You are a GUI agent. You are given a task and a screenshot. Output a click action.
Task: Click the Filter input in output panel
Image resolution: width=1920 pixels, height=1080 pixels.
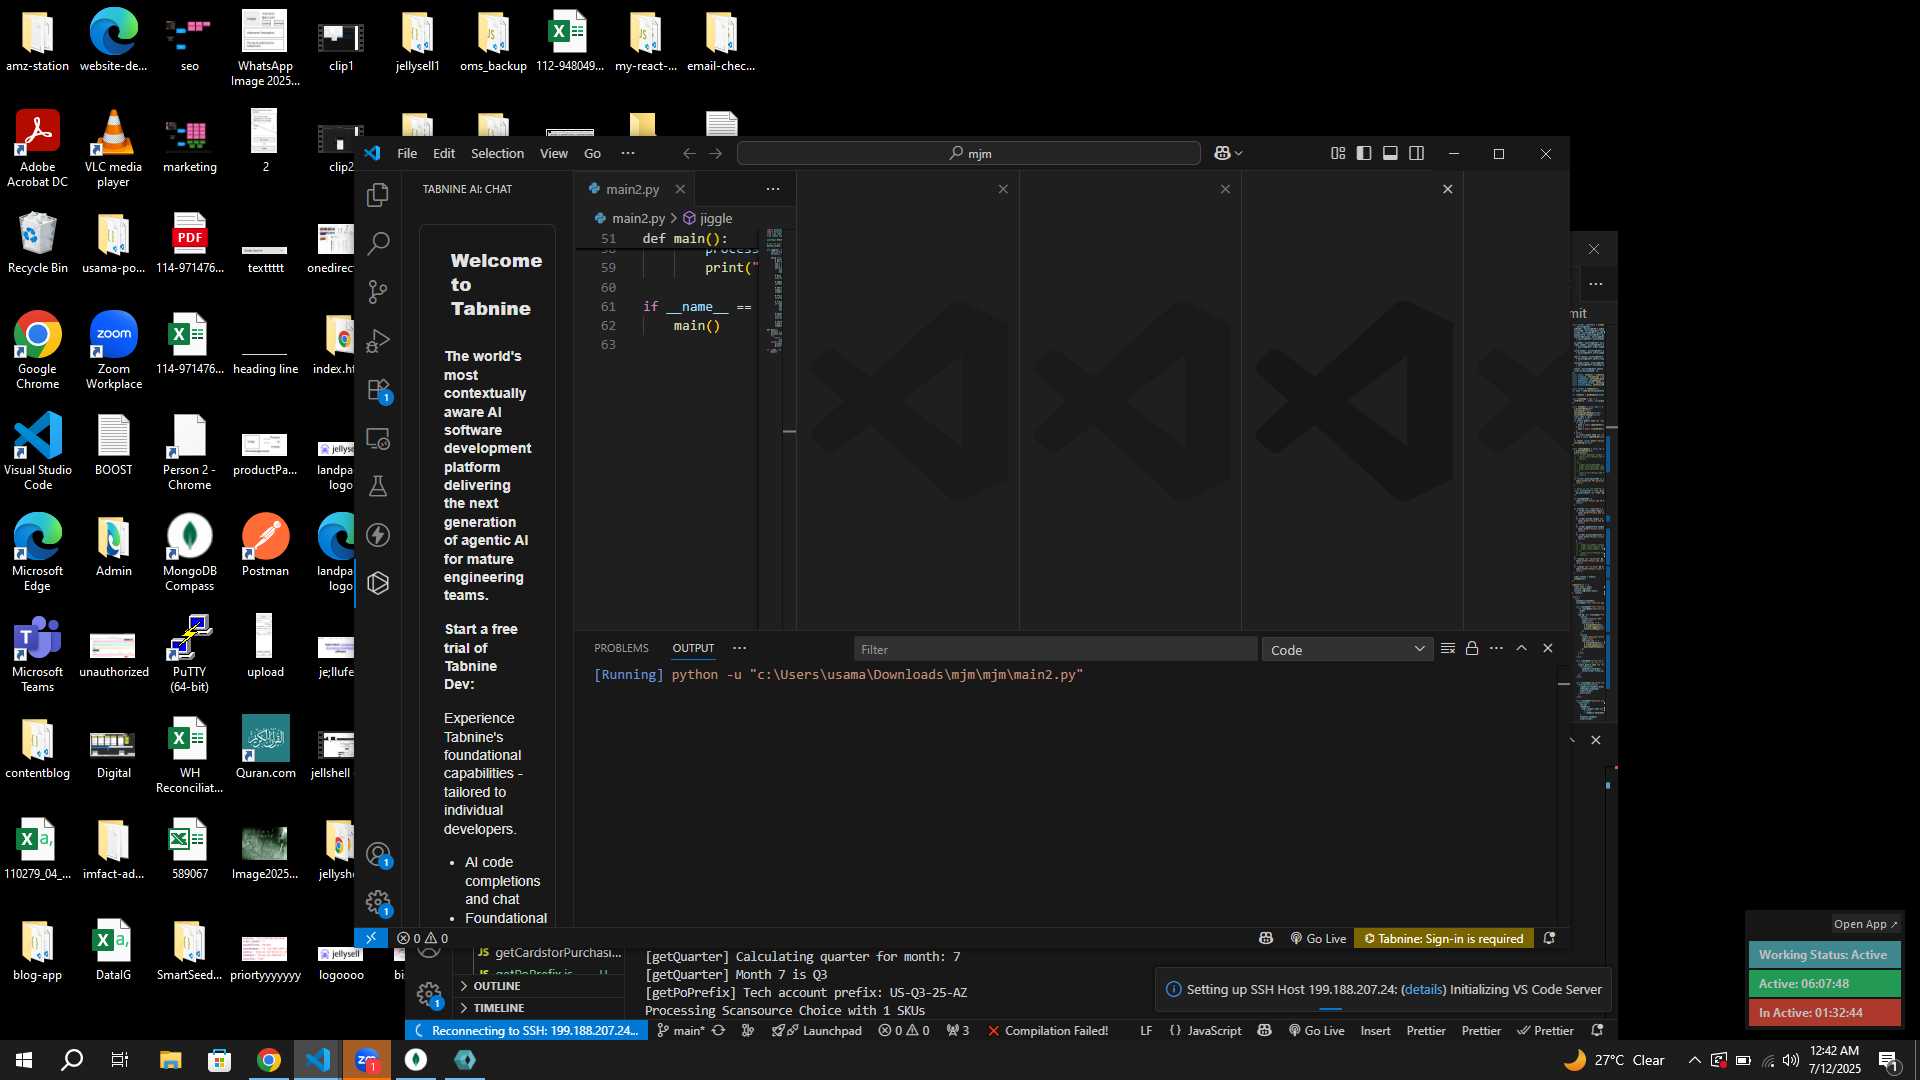coord(1056,650)
